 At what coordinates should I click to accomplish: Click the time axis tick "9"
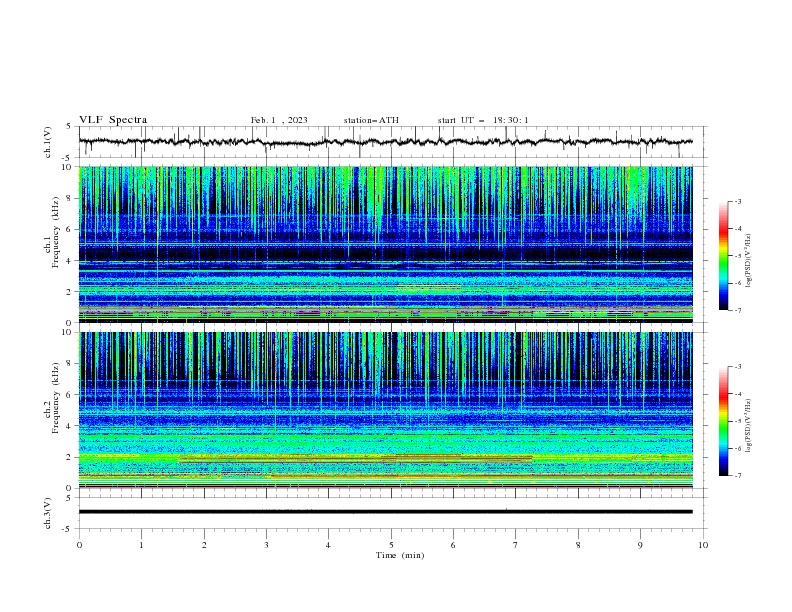tap(640, 545)
